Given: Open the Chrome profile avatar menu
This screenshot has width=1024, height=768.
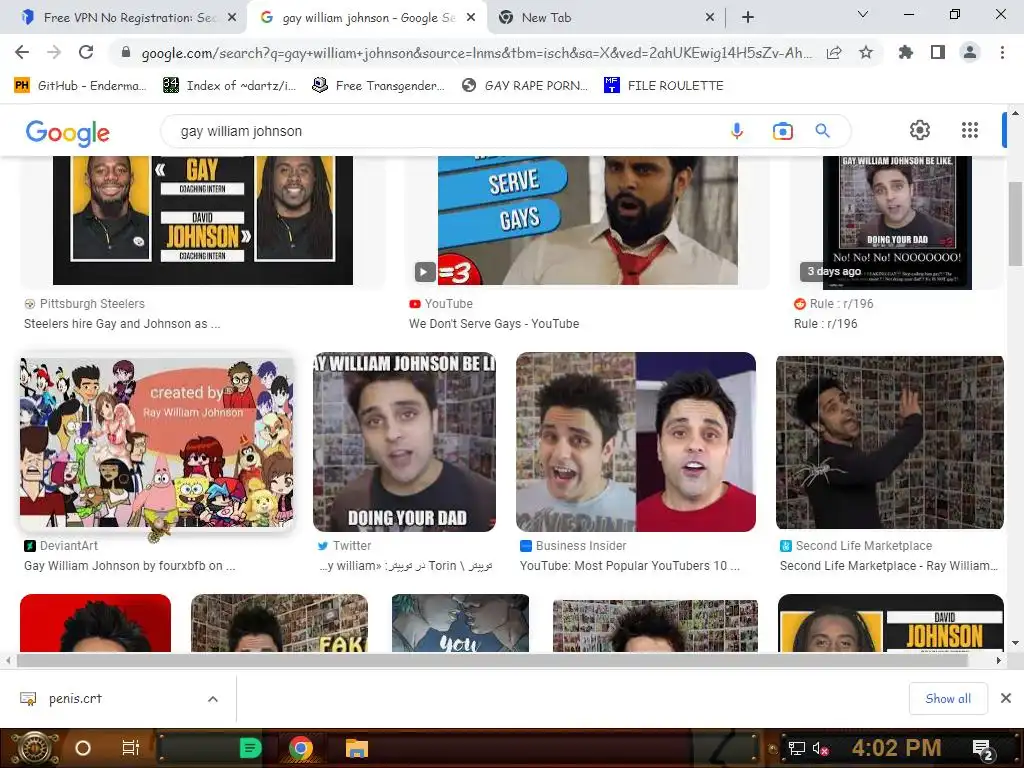Looking at the screenshot, I should tap(970, 52).
